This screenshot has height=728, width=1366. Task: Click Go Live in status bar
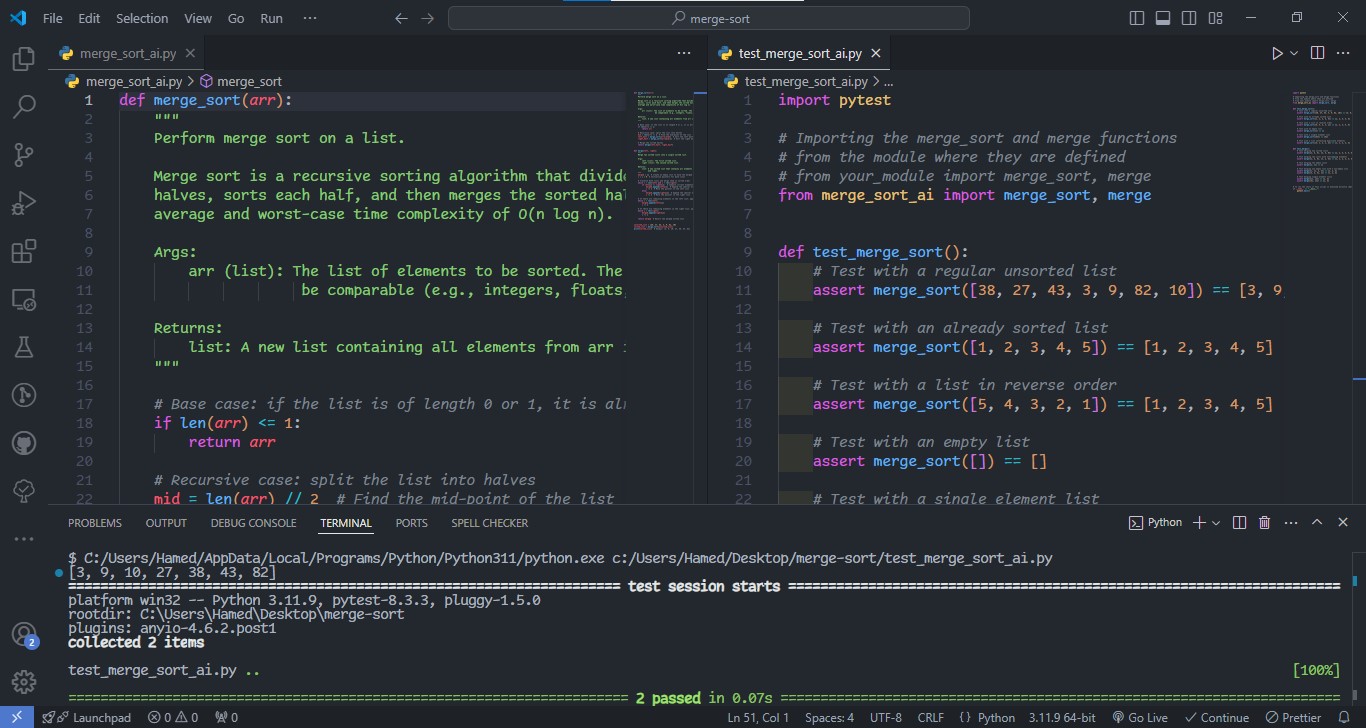tap(1139, 717)
